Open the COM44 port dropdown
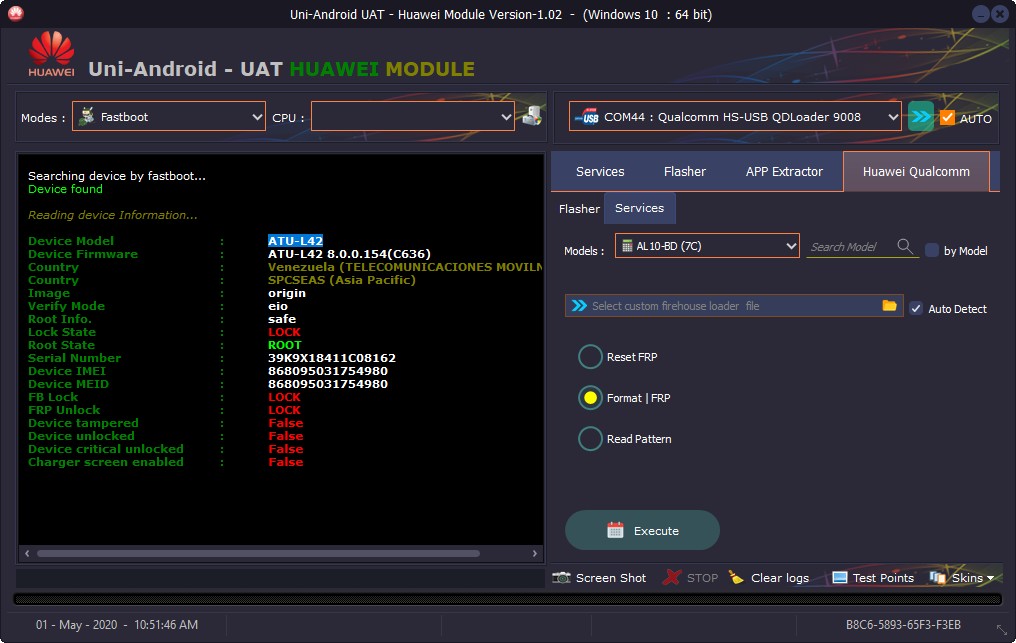 click(735, 116)
